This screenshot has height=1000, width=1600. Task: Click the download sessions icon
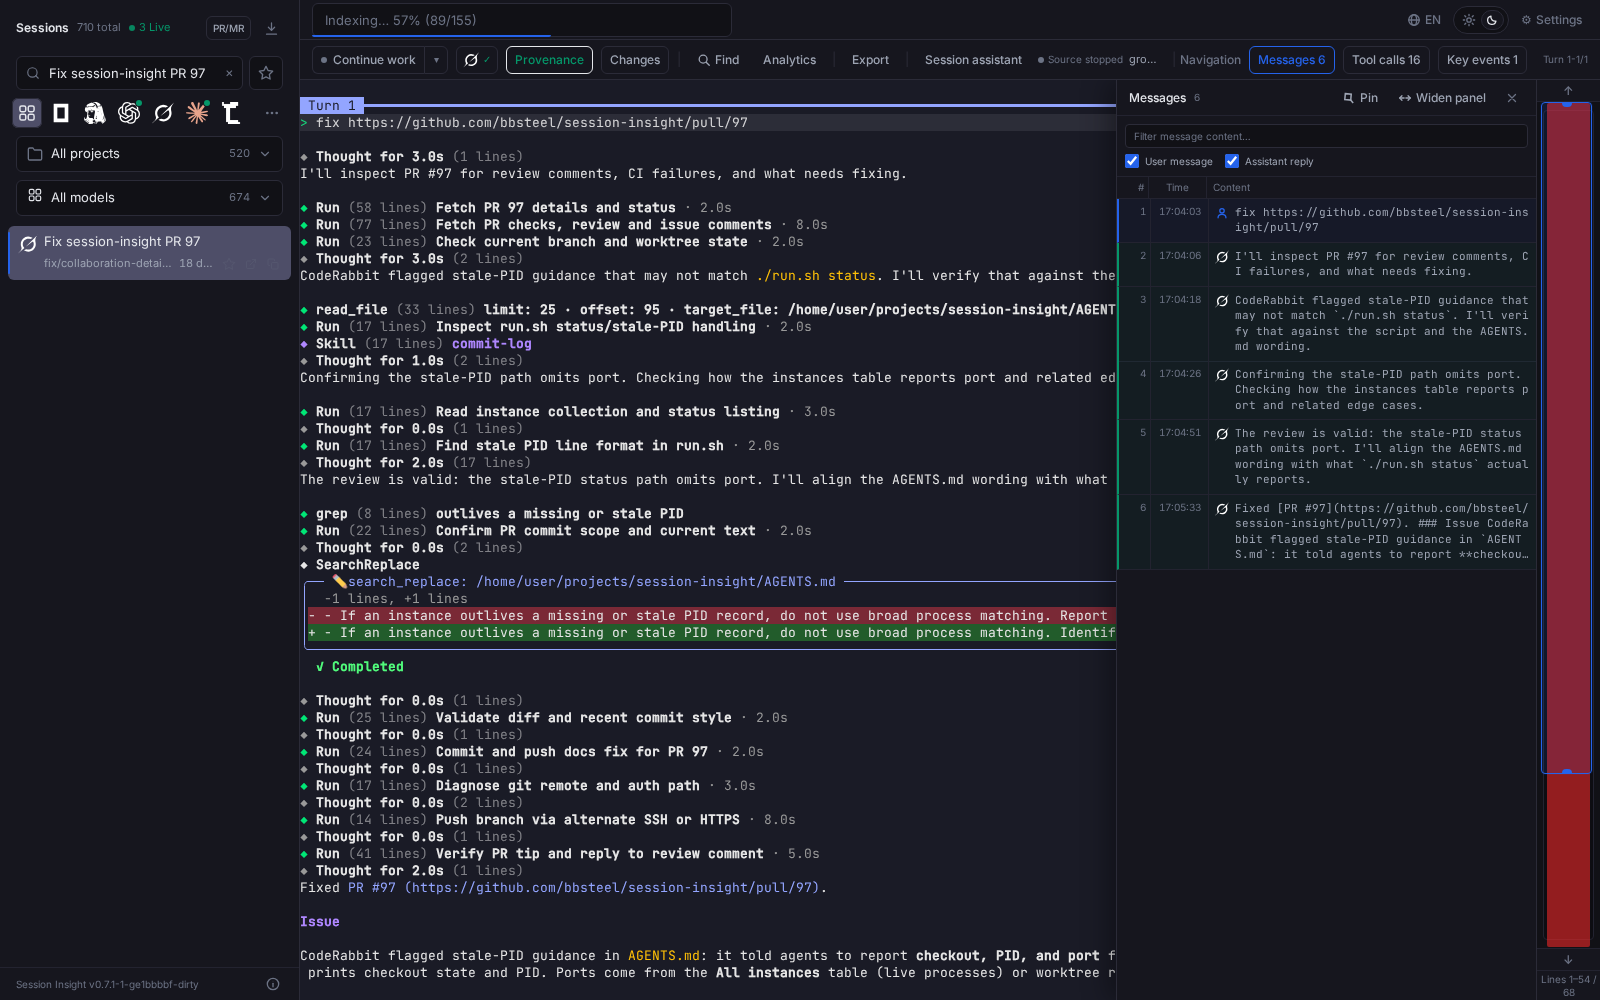pos(271,28)
